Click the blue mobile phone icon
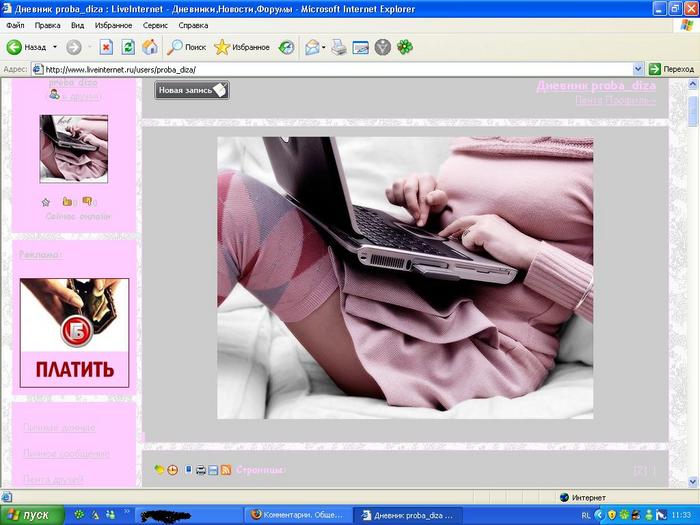Screen dimensions: 700x525 (188, 469)
